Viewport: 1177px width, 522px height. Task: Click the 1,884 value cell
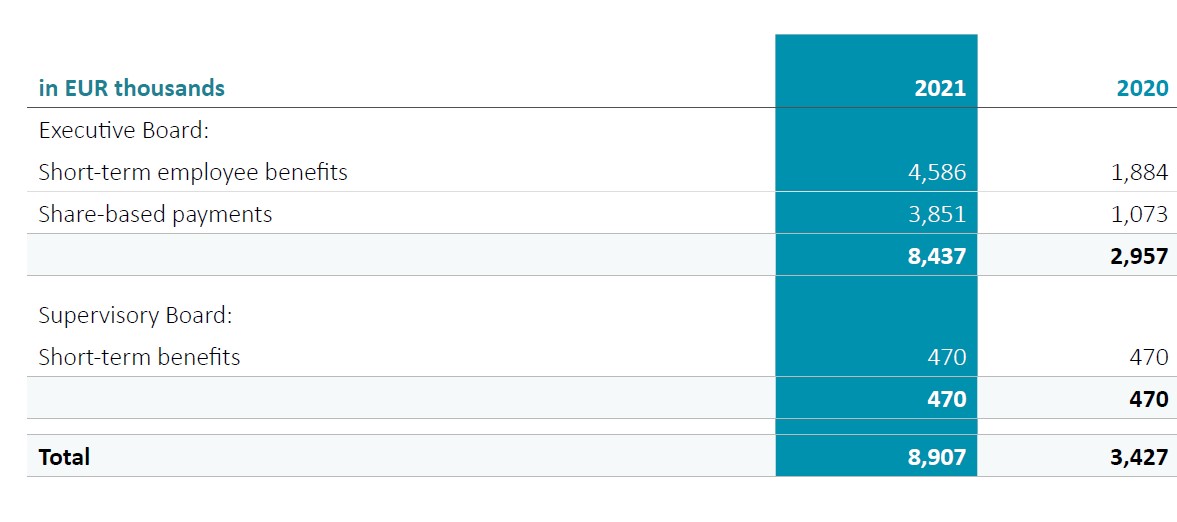pyautogui.click(x=1141, y=172)
